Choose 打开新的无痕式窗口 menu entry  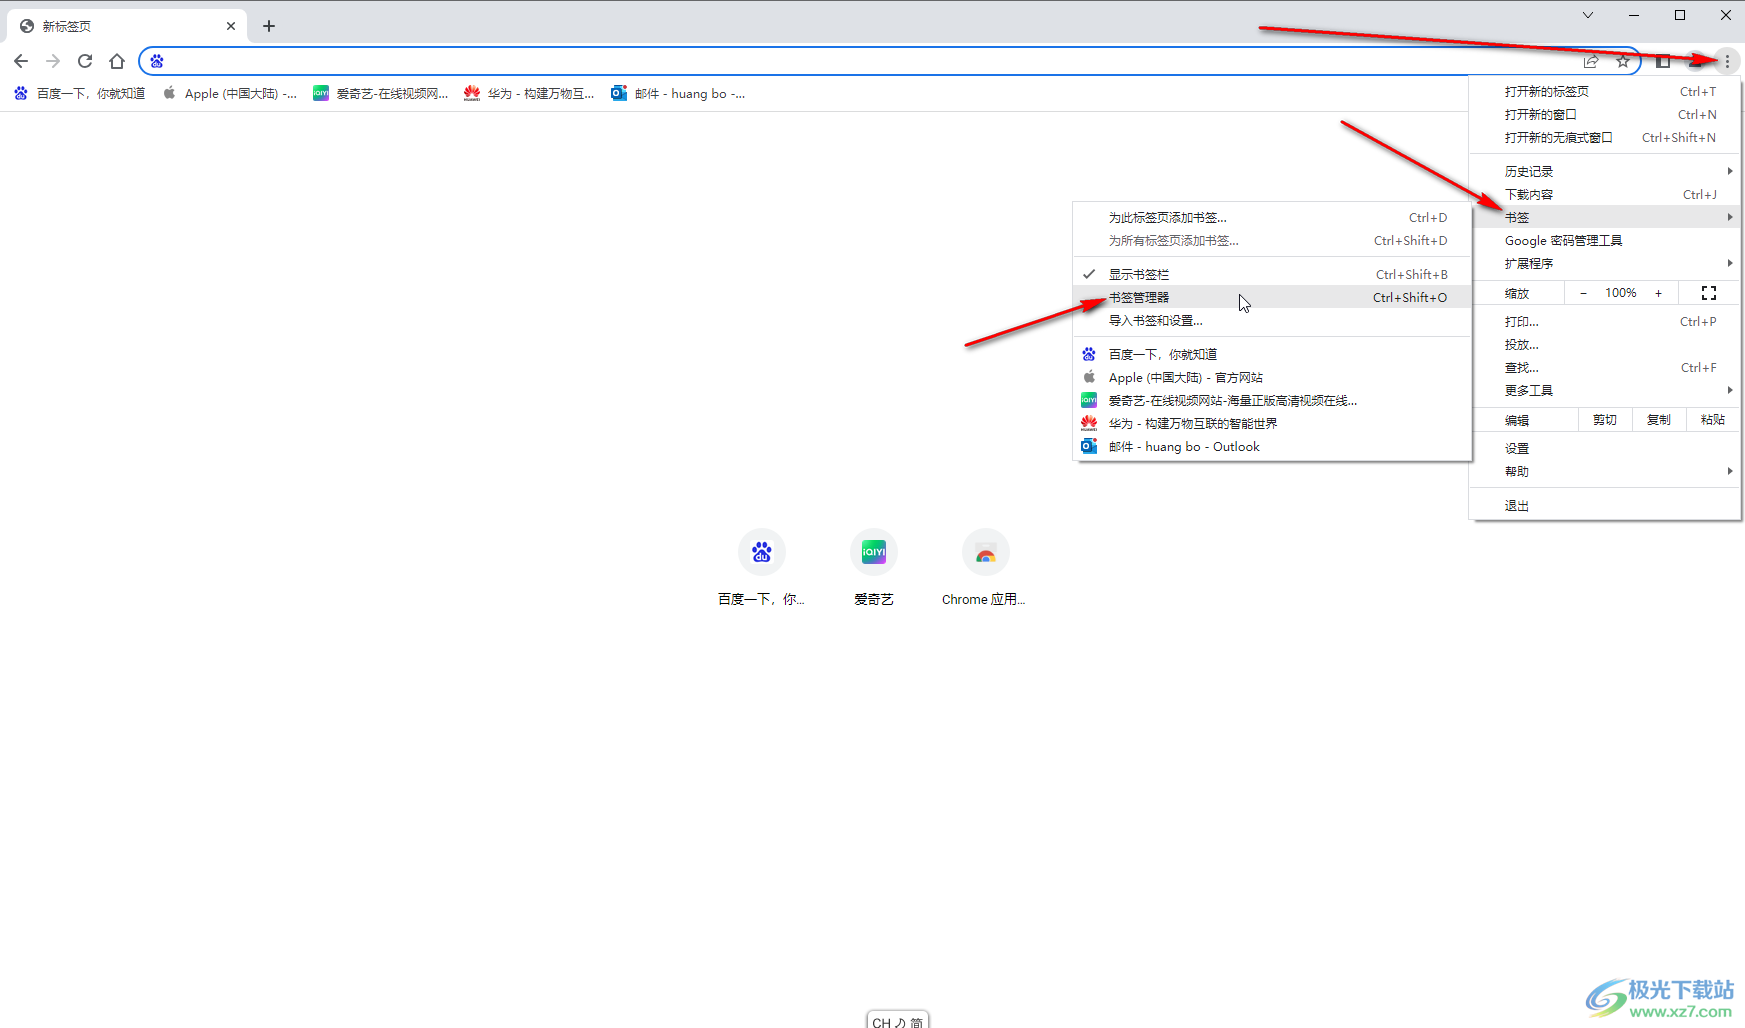[x=1605, y=137]
